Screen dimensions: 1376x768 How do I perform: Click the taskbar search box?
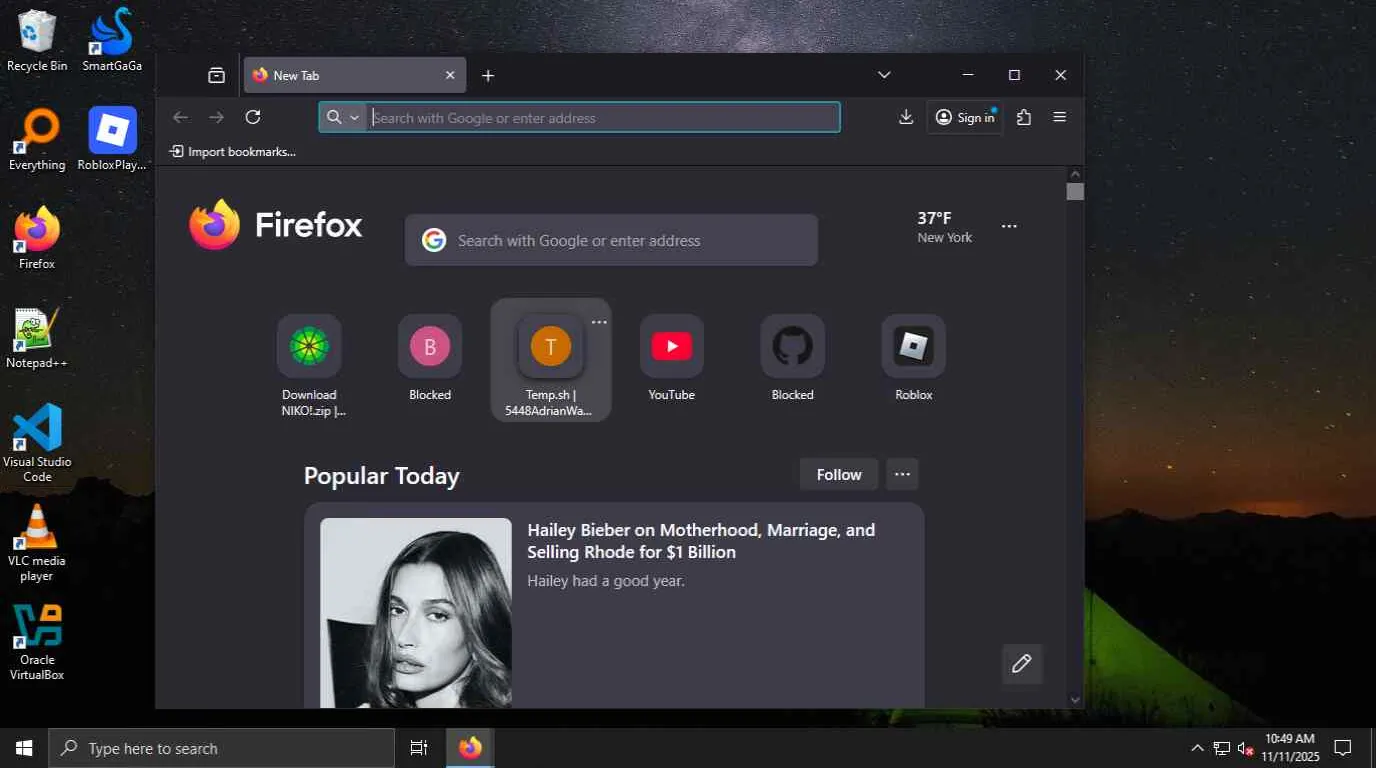pos(221,748)
